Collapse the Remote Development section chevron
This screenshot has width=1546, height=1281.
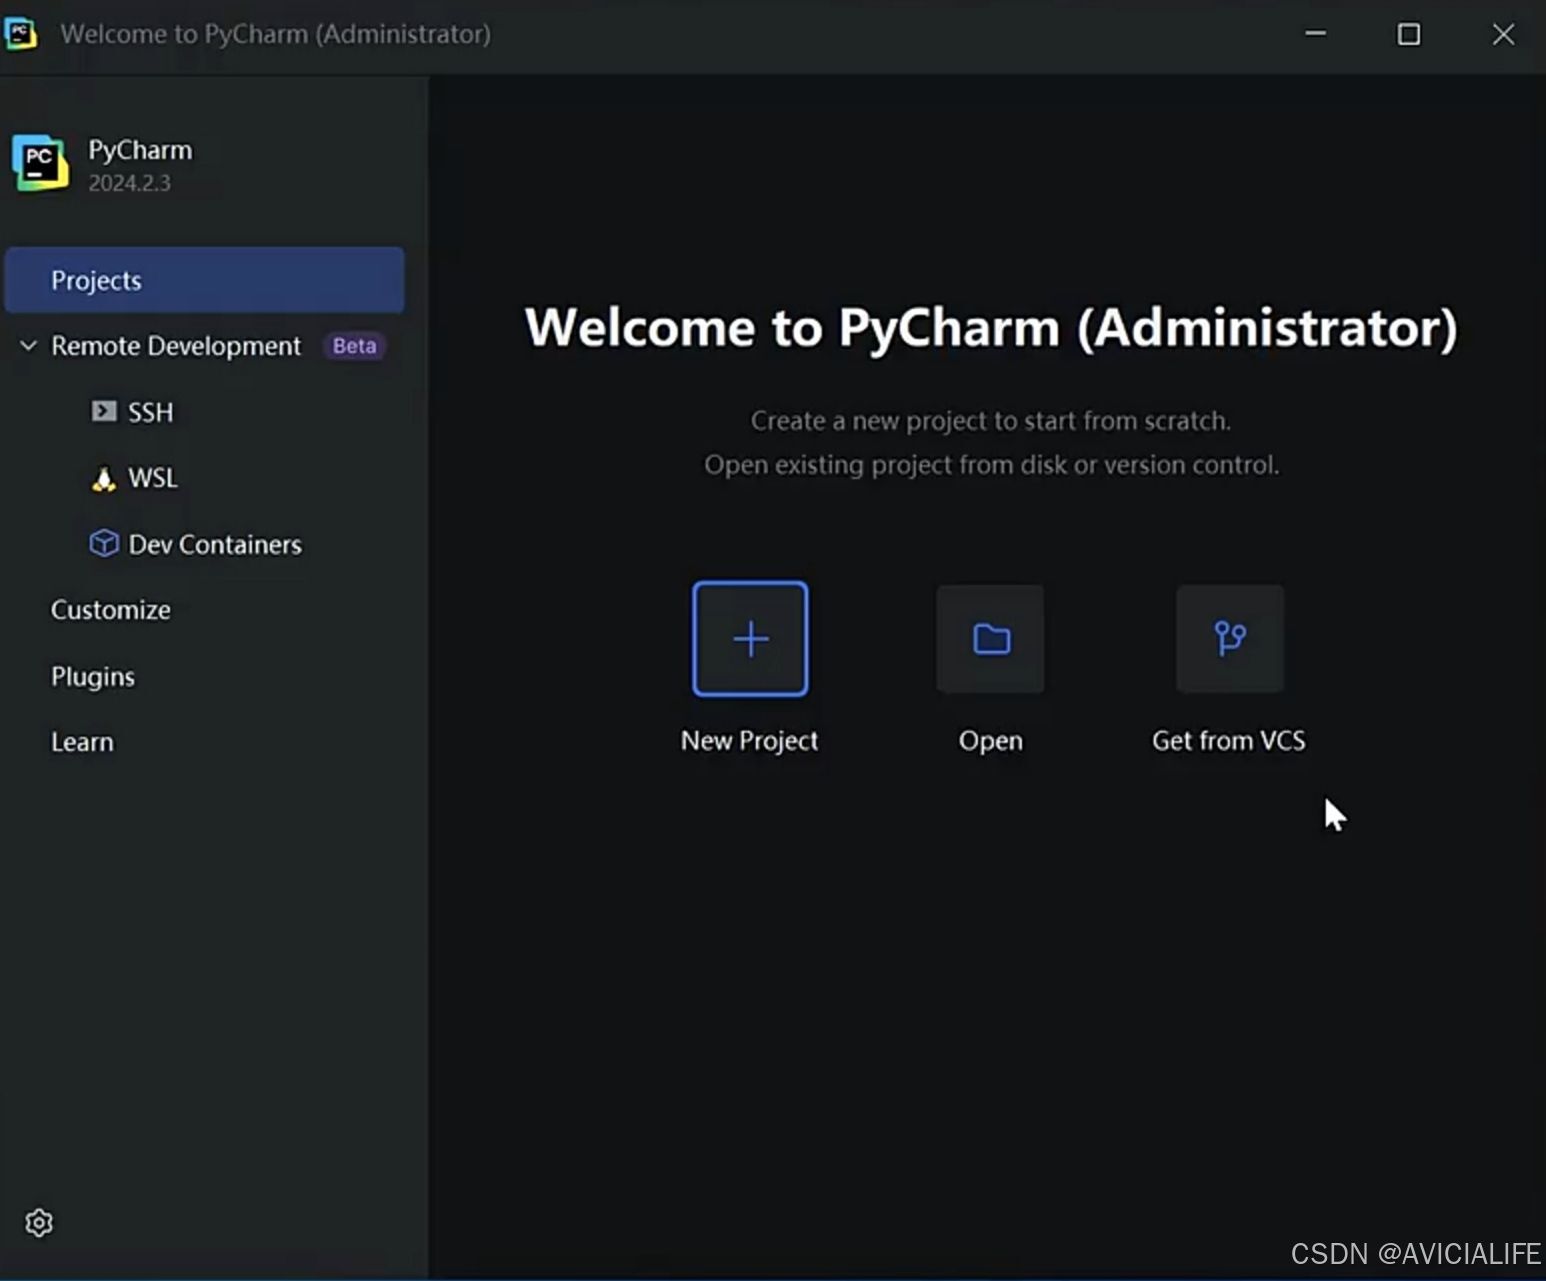(x=28, y=346)
